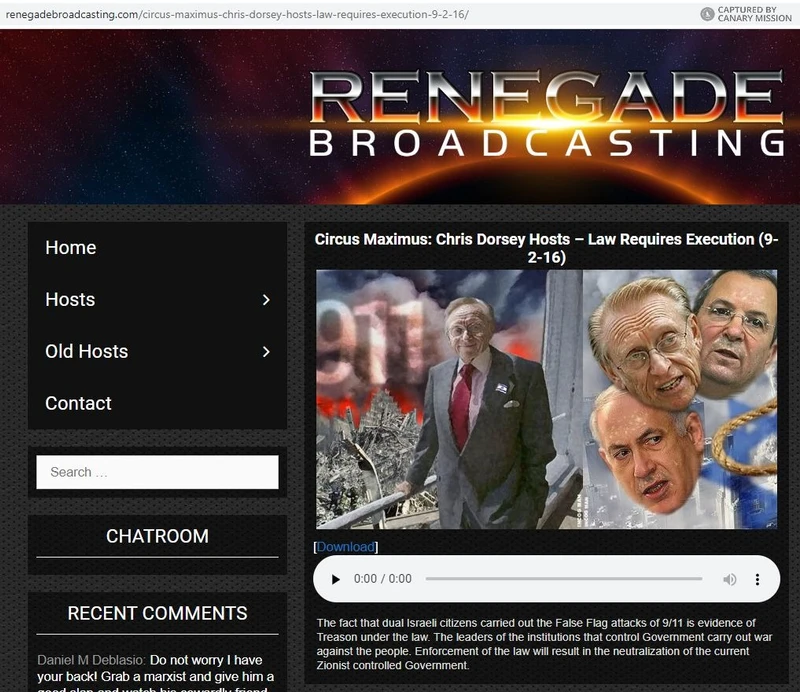Navigate to the Home page

point(70,247)
